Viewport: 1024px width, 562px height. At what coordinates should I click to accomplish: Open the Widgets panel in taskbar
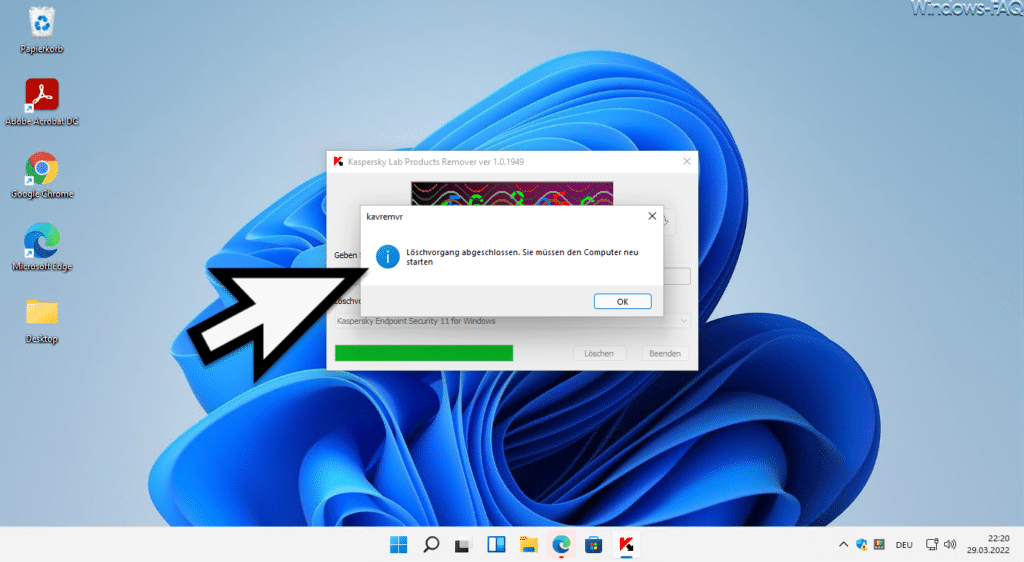(496, 544)
